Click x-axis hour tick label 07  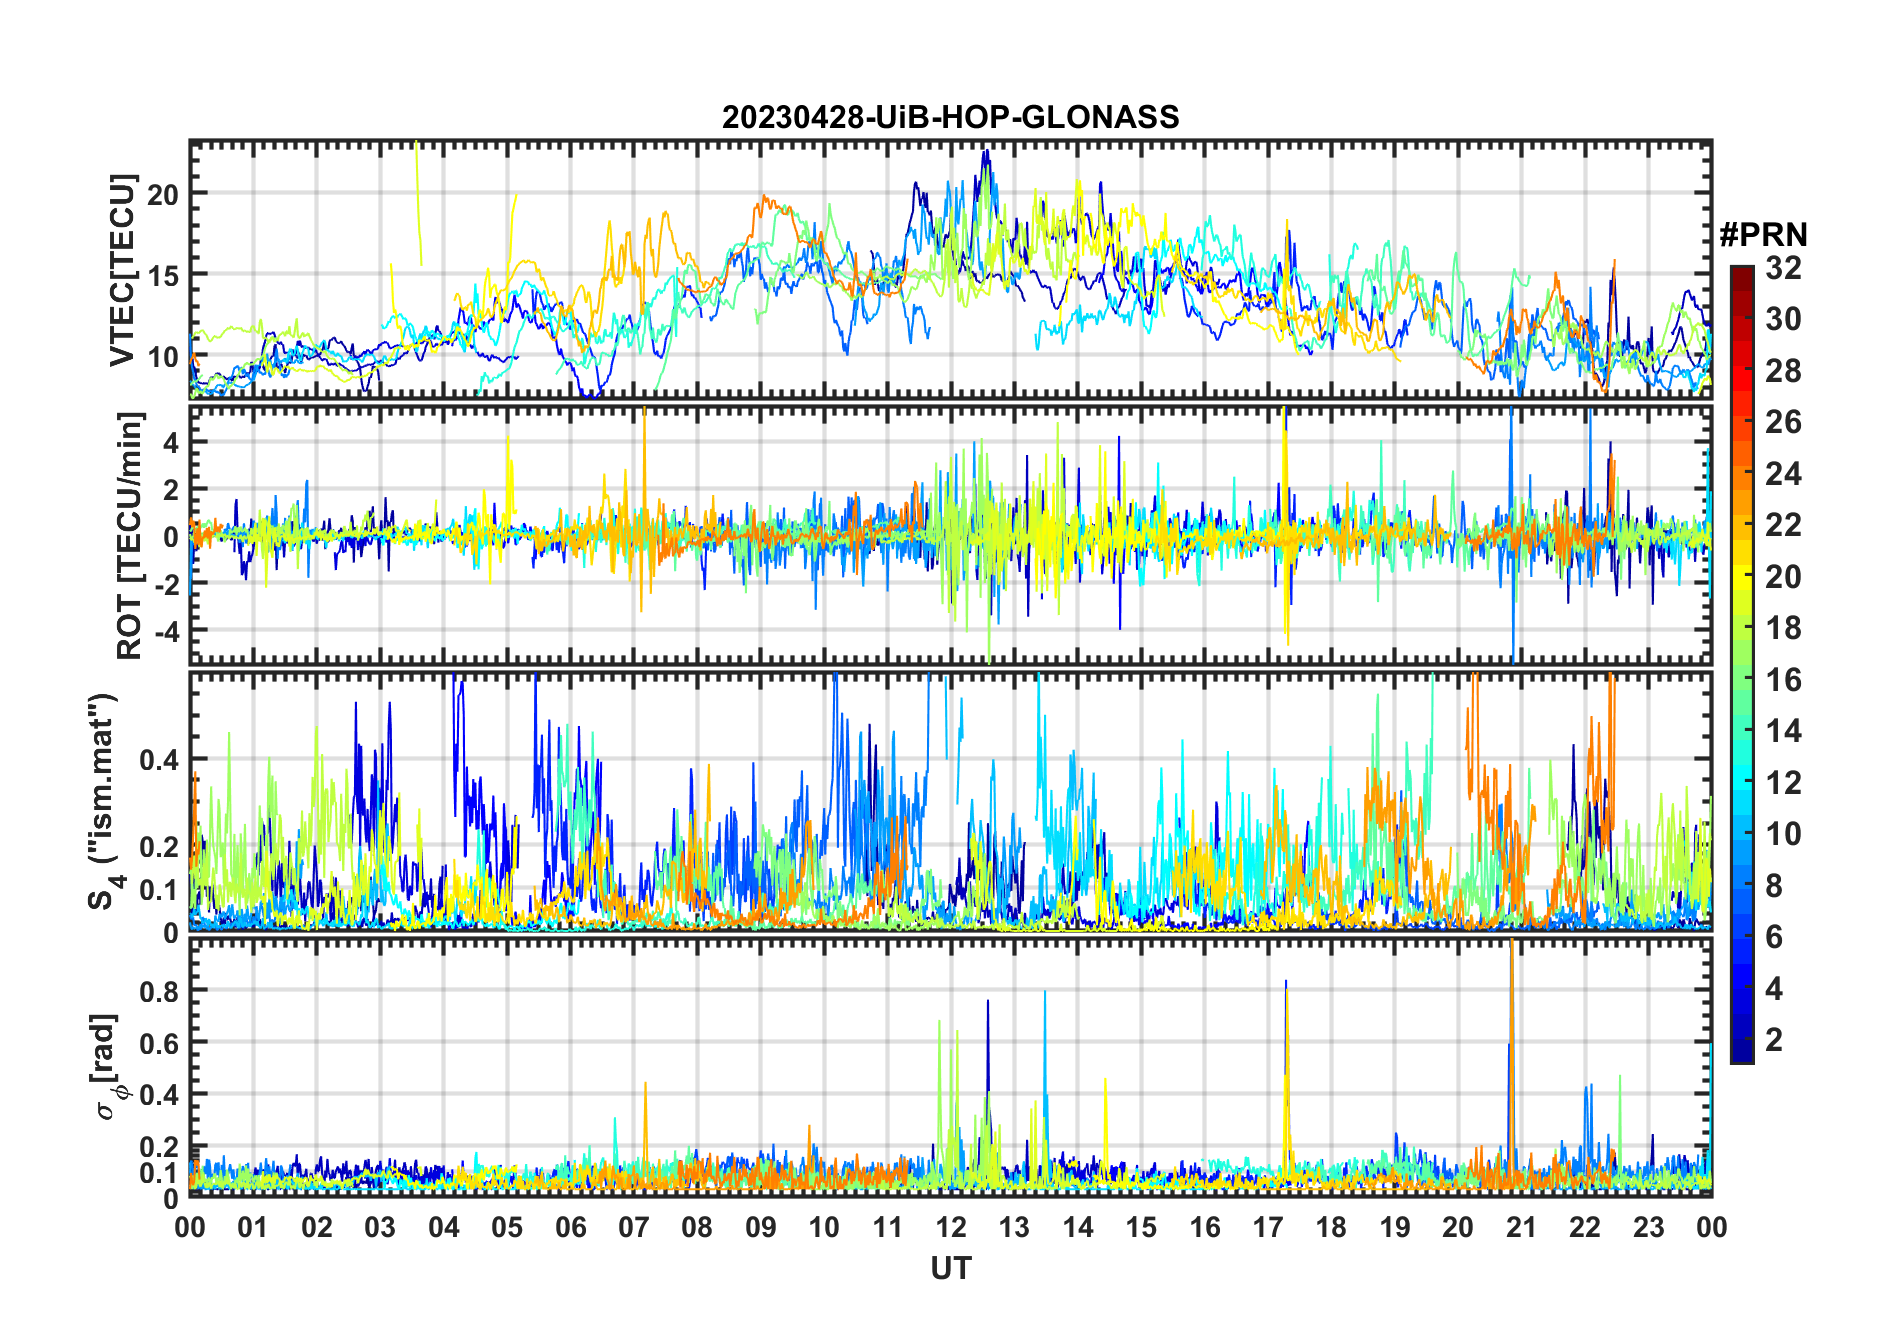(x=634, y=1227)
